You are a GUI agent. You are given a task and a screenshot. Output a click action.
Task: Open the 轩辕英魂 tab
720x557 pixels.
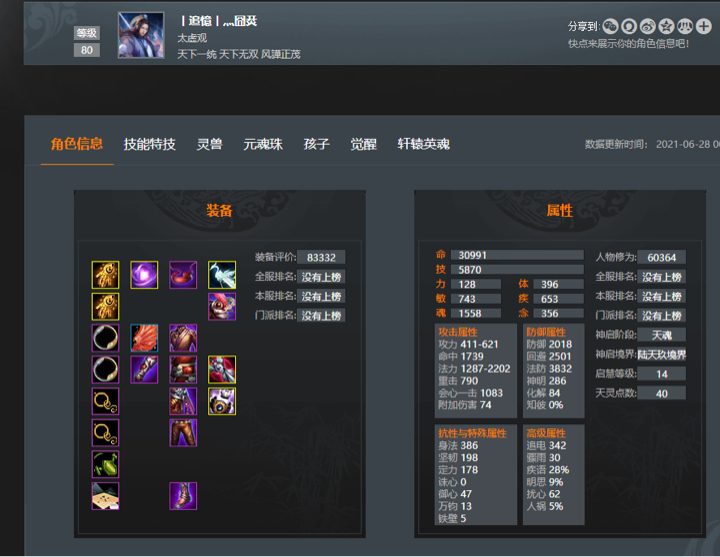click(x=423, y=144)
